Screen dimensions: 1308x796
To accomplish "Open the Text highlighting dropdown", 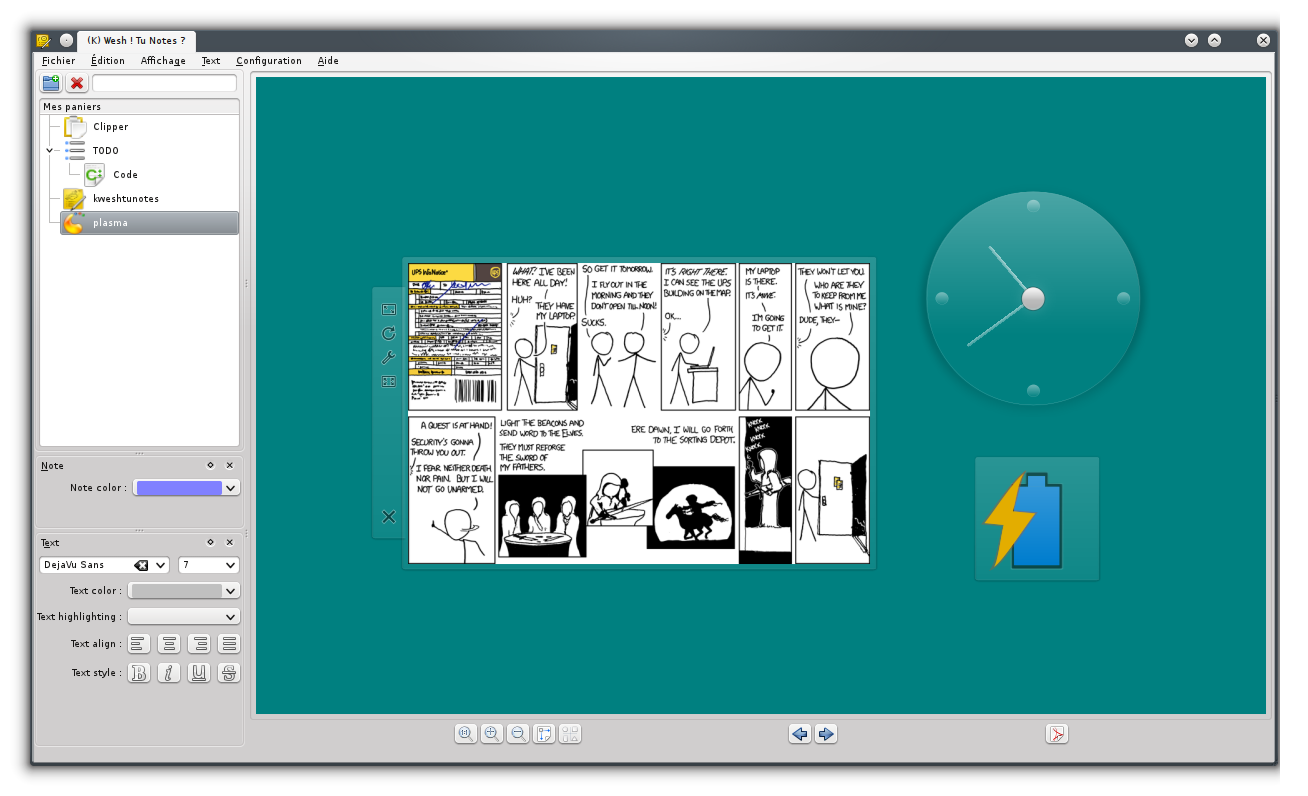I will point(185,617).
